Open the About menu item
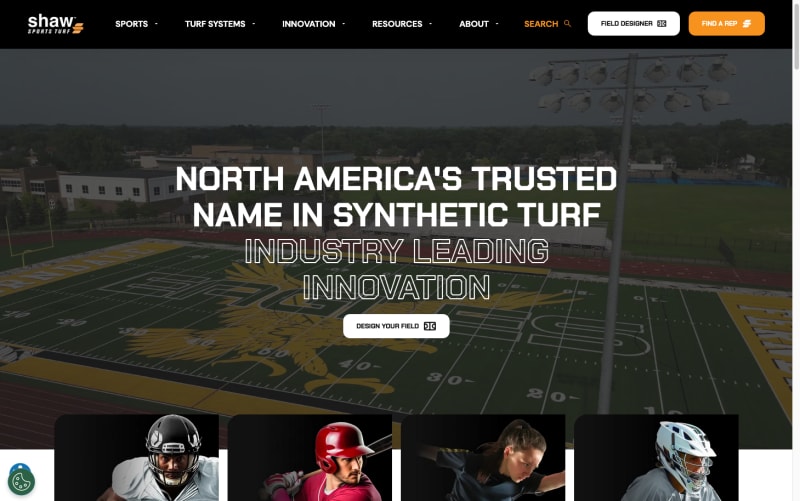The image size is (800, 501). point(473,24)
